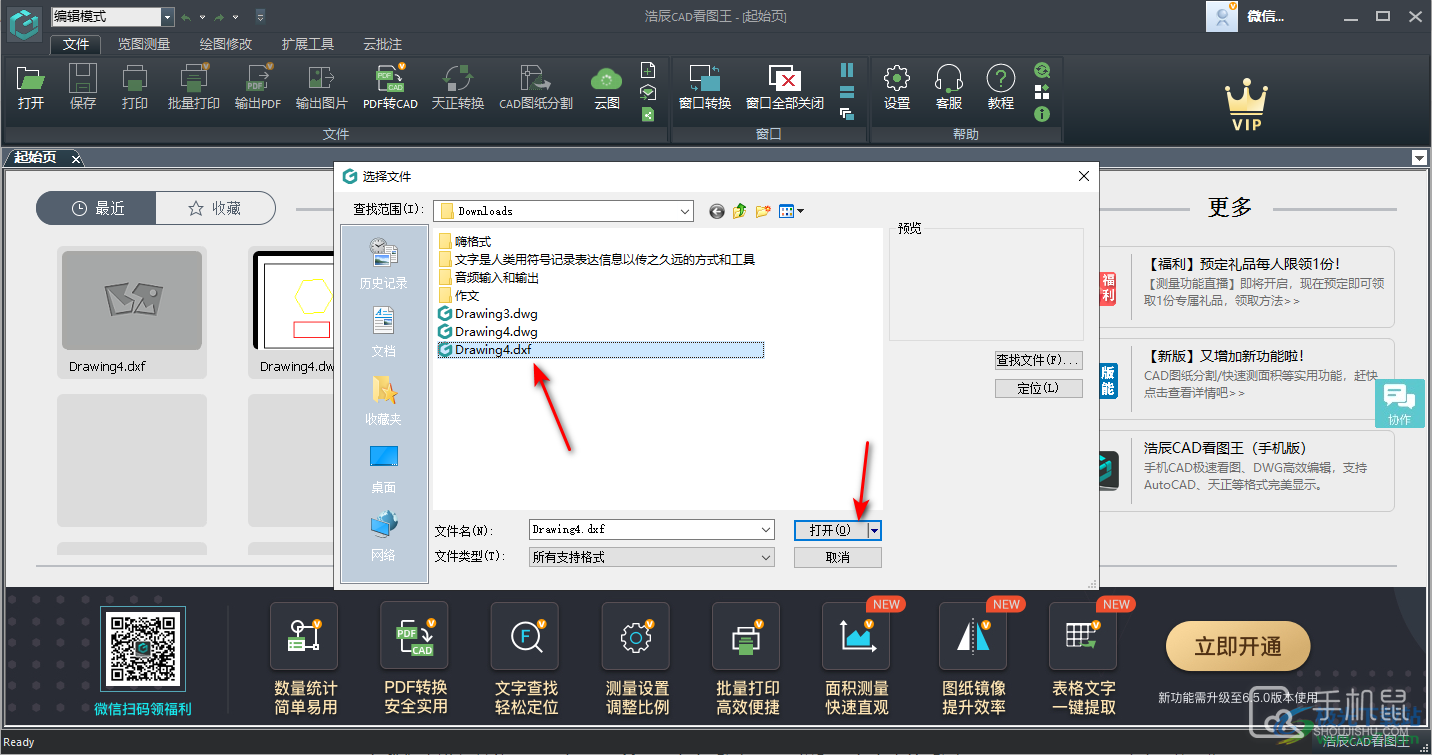Click the 打开(O) button to open the file
The image size is (1432, 755).
(x=832, y=530)
